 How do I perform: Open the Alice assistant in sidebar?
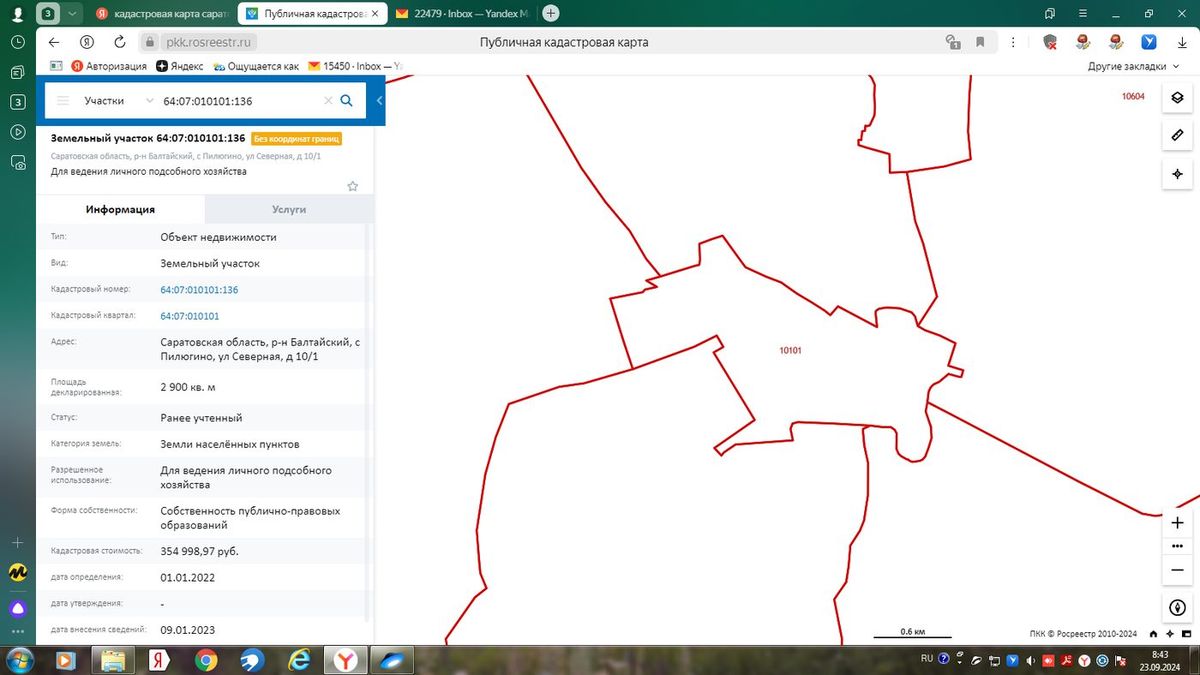click(17, 608)
